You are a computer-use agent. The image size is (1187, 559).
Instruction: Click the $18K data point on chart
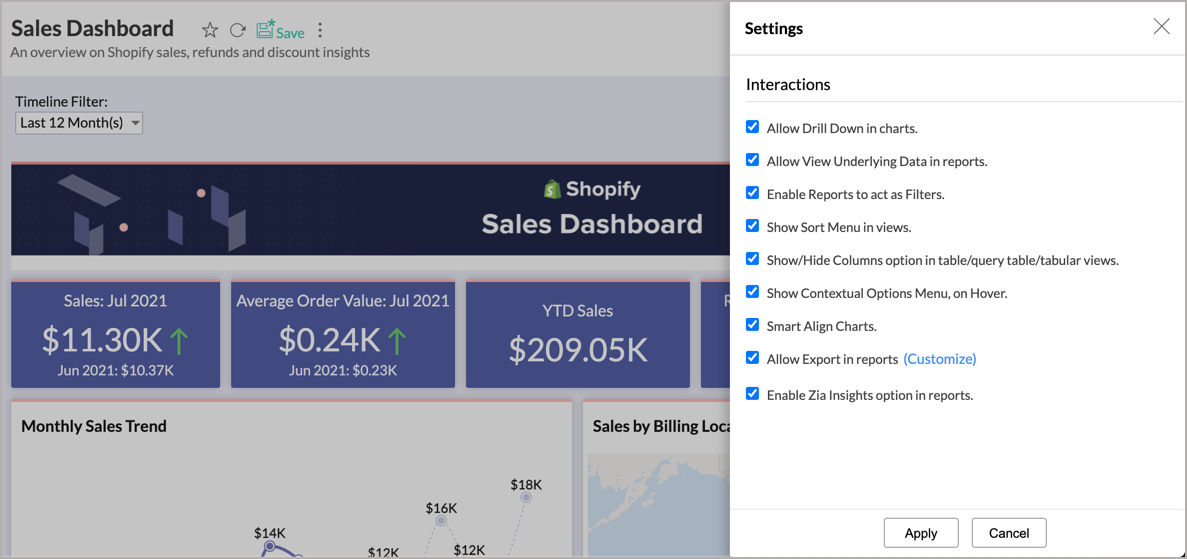tap(526, 497)
